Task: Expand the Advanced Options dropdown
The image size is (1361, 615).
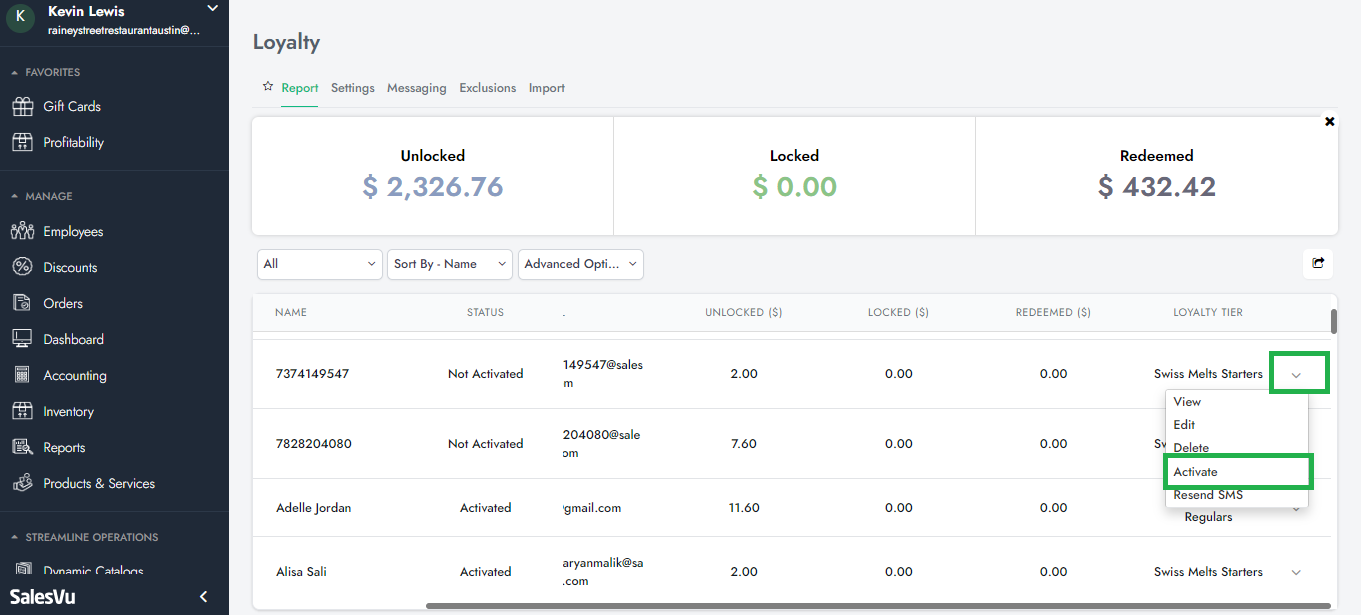Action: click(x=580, y=264)
